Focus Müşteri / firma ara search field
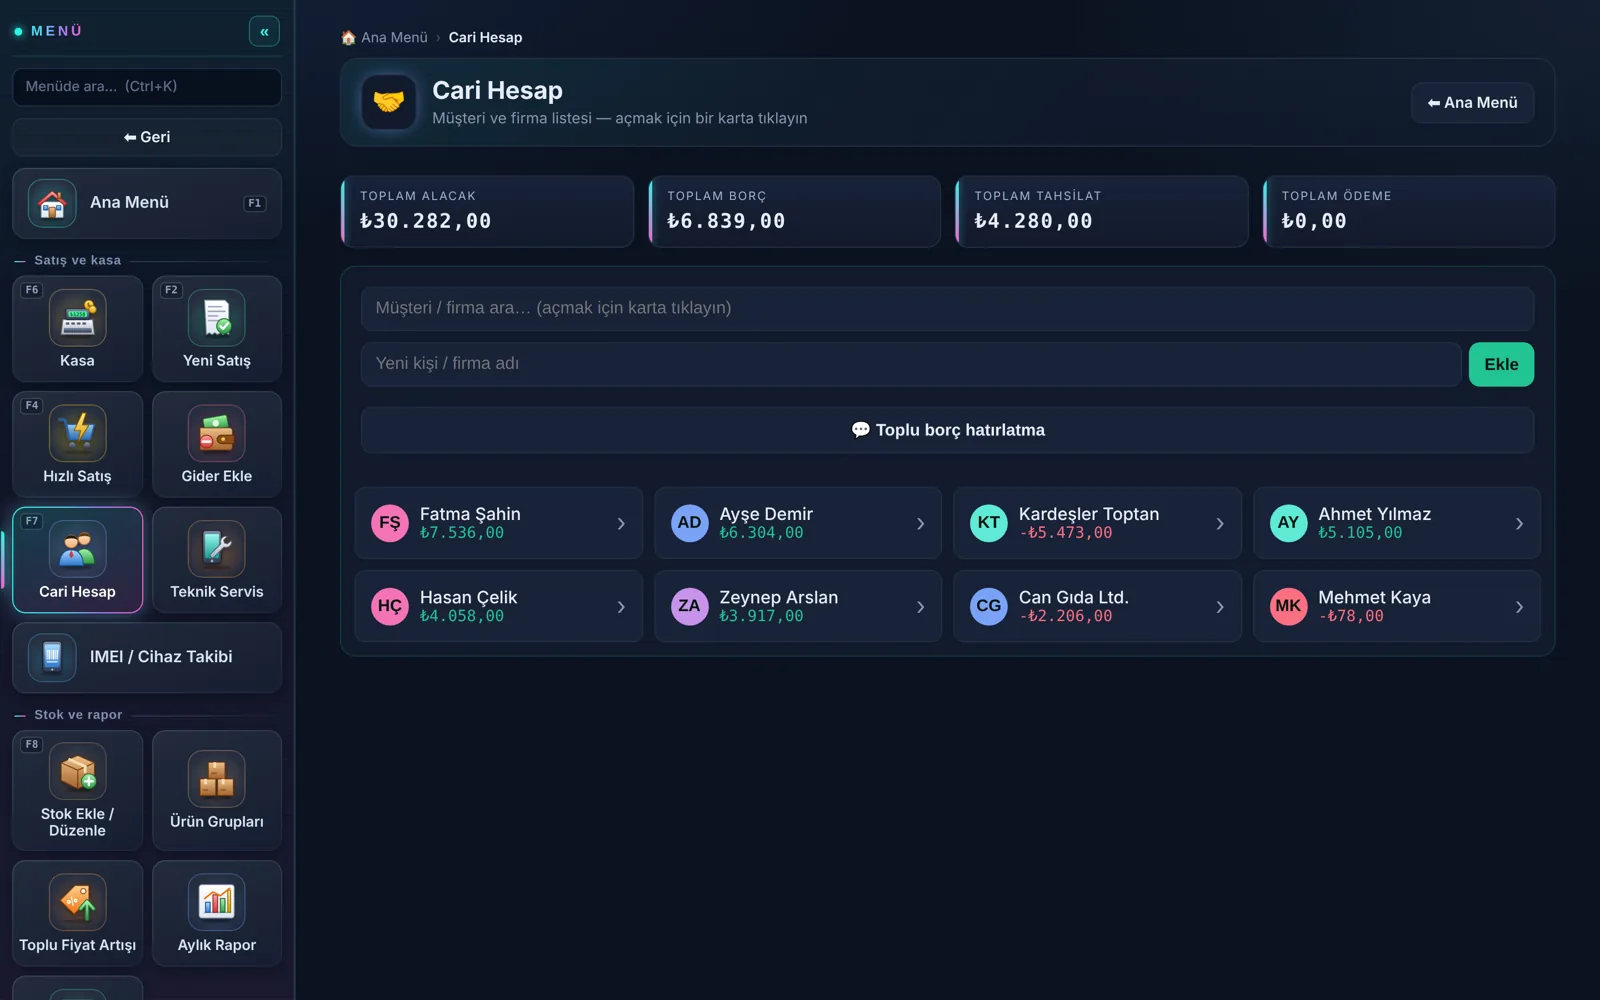 (947, 308)
